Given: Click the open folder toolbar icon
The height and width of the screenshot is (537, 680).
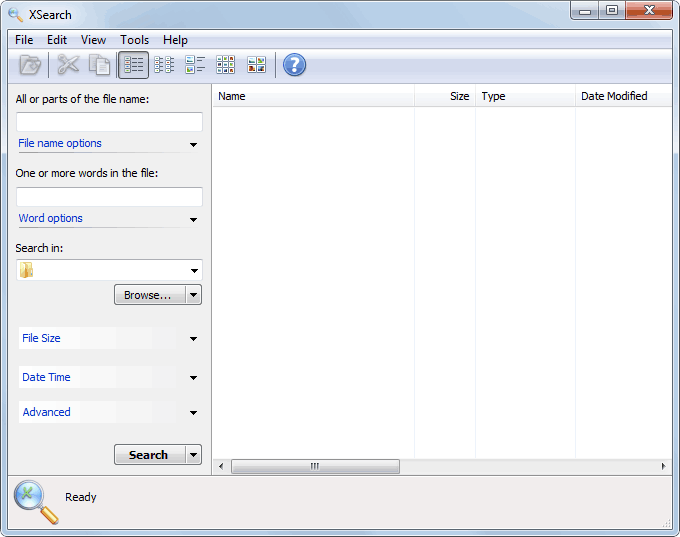Looking at the screenshot, I should tap(31, 66).
